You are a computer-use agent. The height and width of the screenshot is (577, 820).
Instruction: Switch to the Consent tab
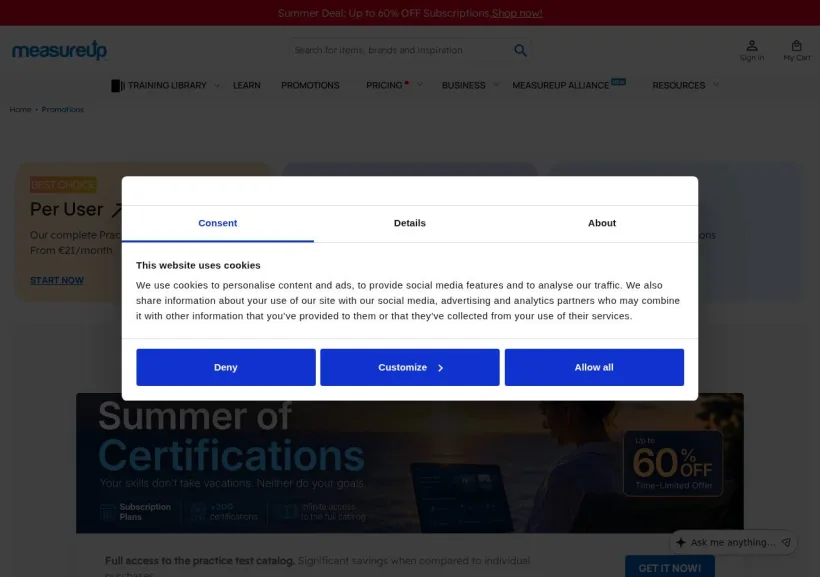pos(218,223)
